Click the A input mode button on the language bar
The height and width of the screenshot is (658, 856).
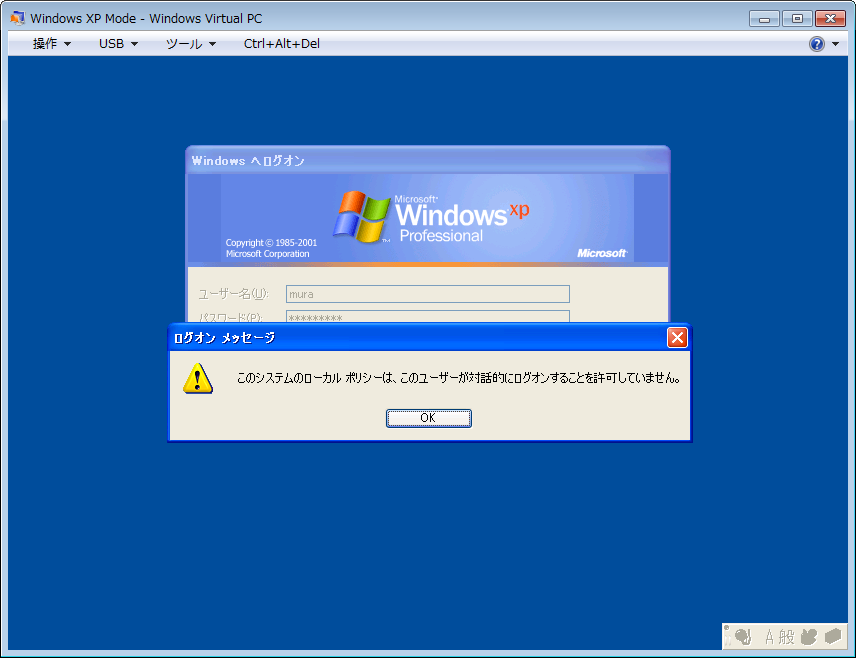[x=769, y=637]
